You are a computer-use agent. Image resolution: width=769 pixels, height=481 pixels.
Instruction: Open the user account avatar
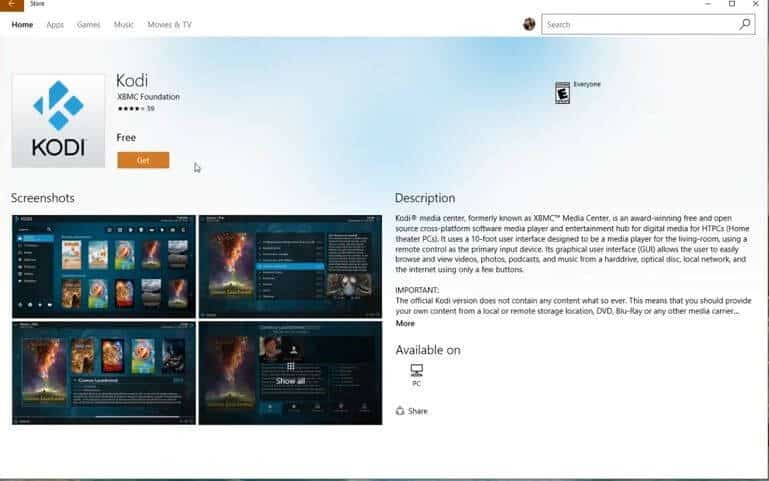[529, 24]
